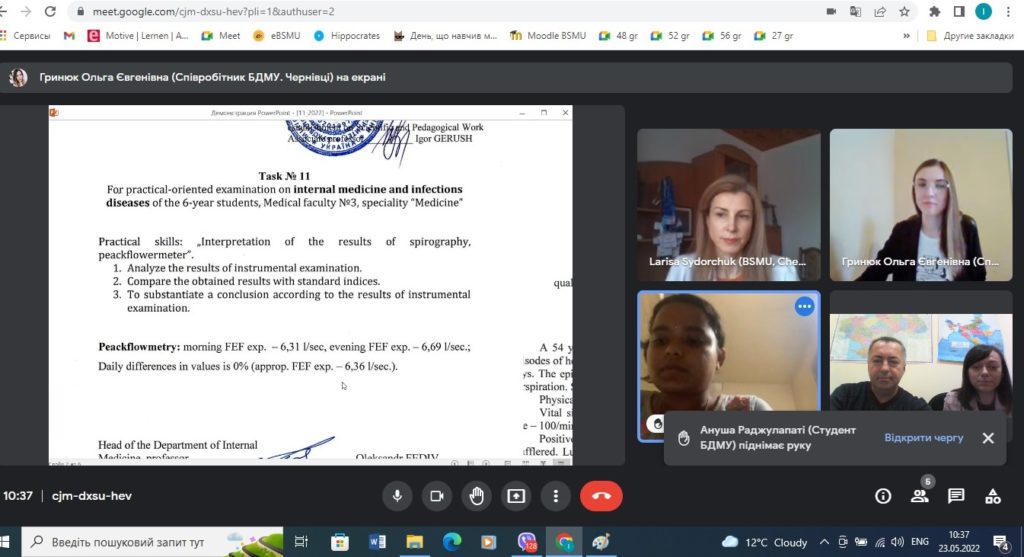Click the Chrome taskbar icon
Image resolution: width=1024 pixels, height=557 pixels.
coord(564,542)
